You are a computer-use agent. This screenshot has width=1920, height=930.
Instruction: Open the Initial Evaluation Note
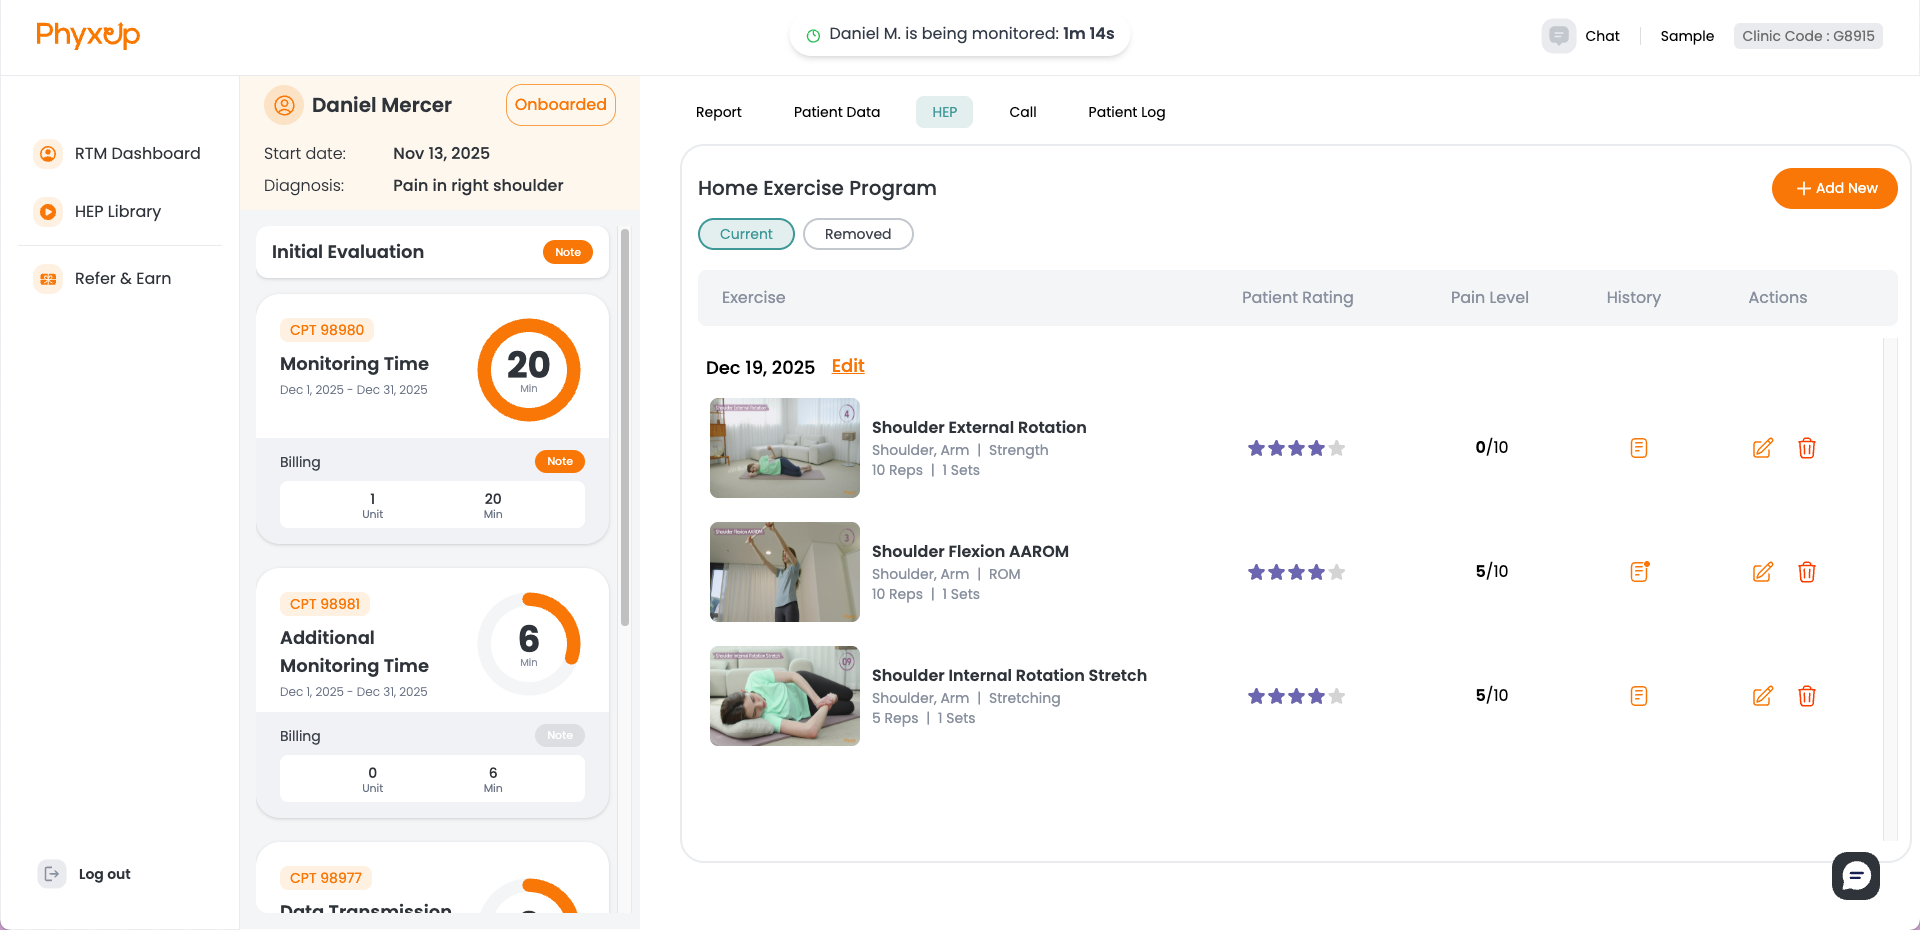[567, 252]
